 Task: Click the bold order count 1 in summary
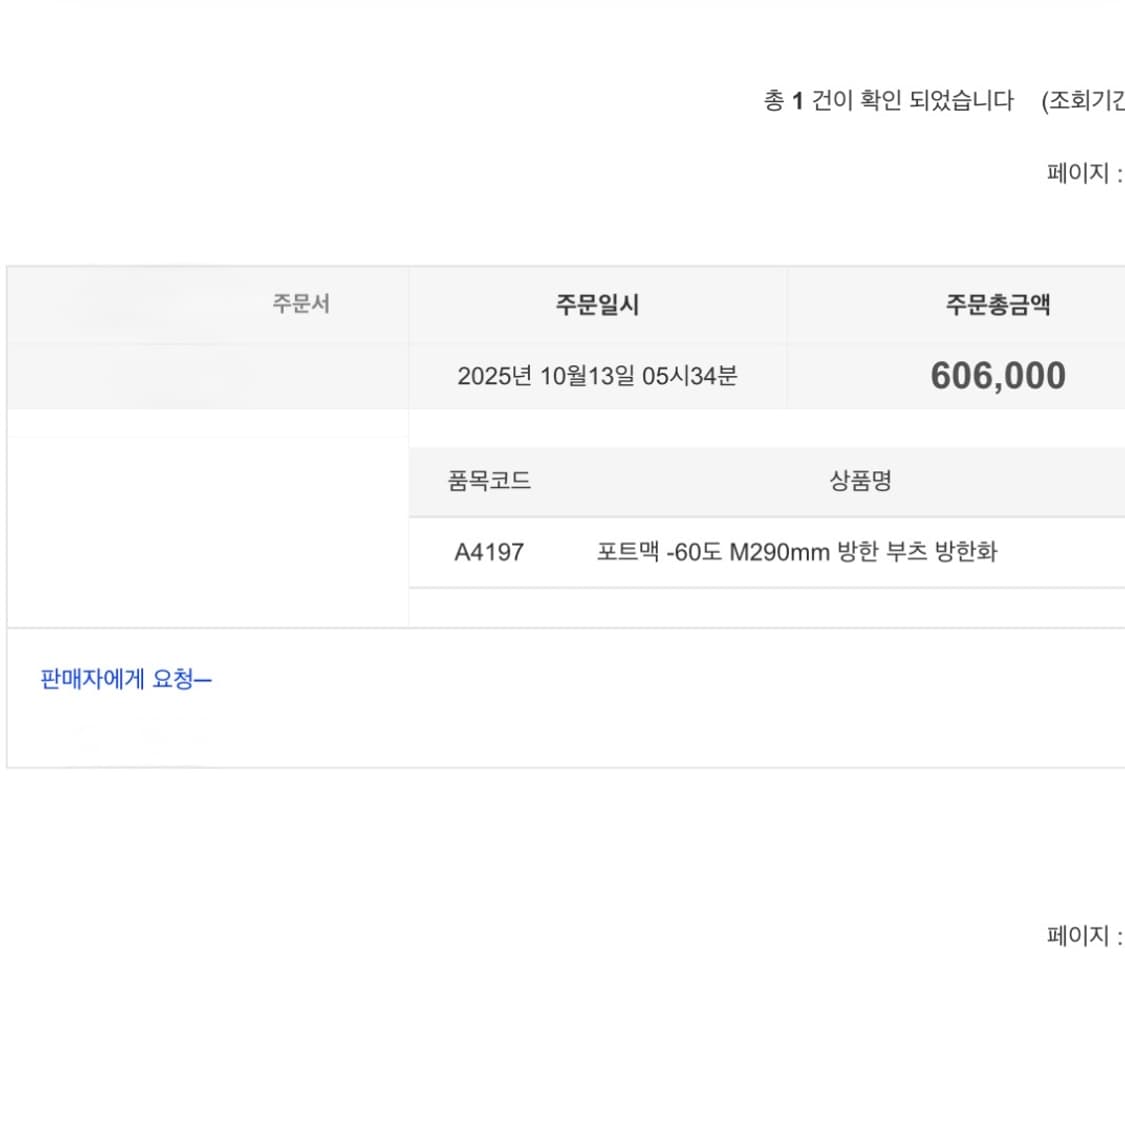(x=798, y=101)
